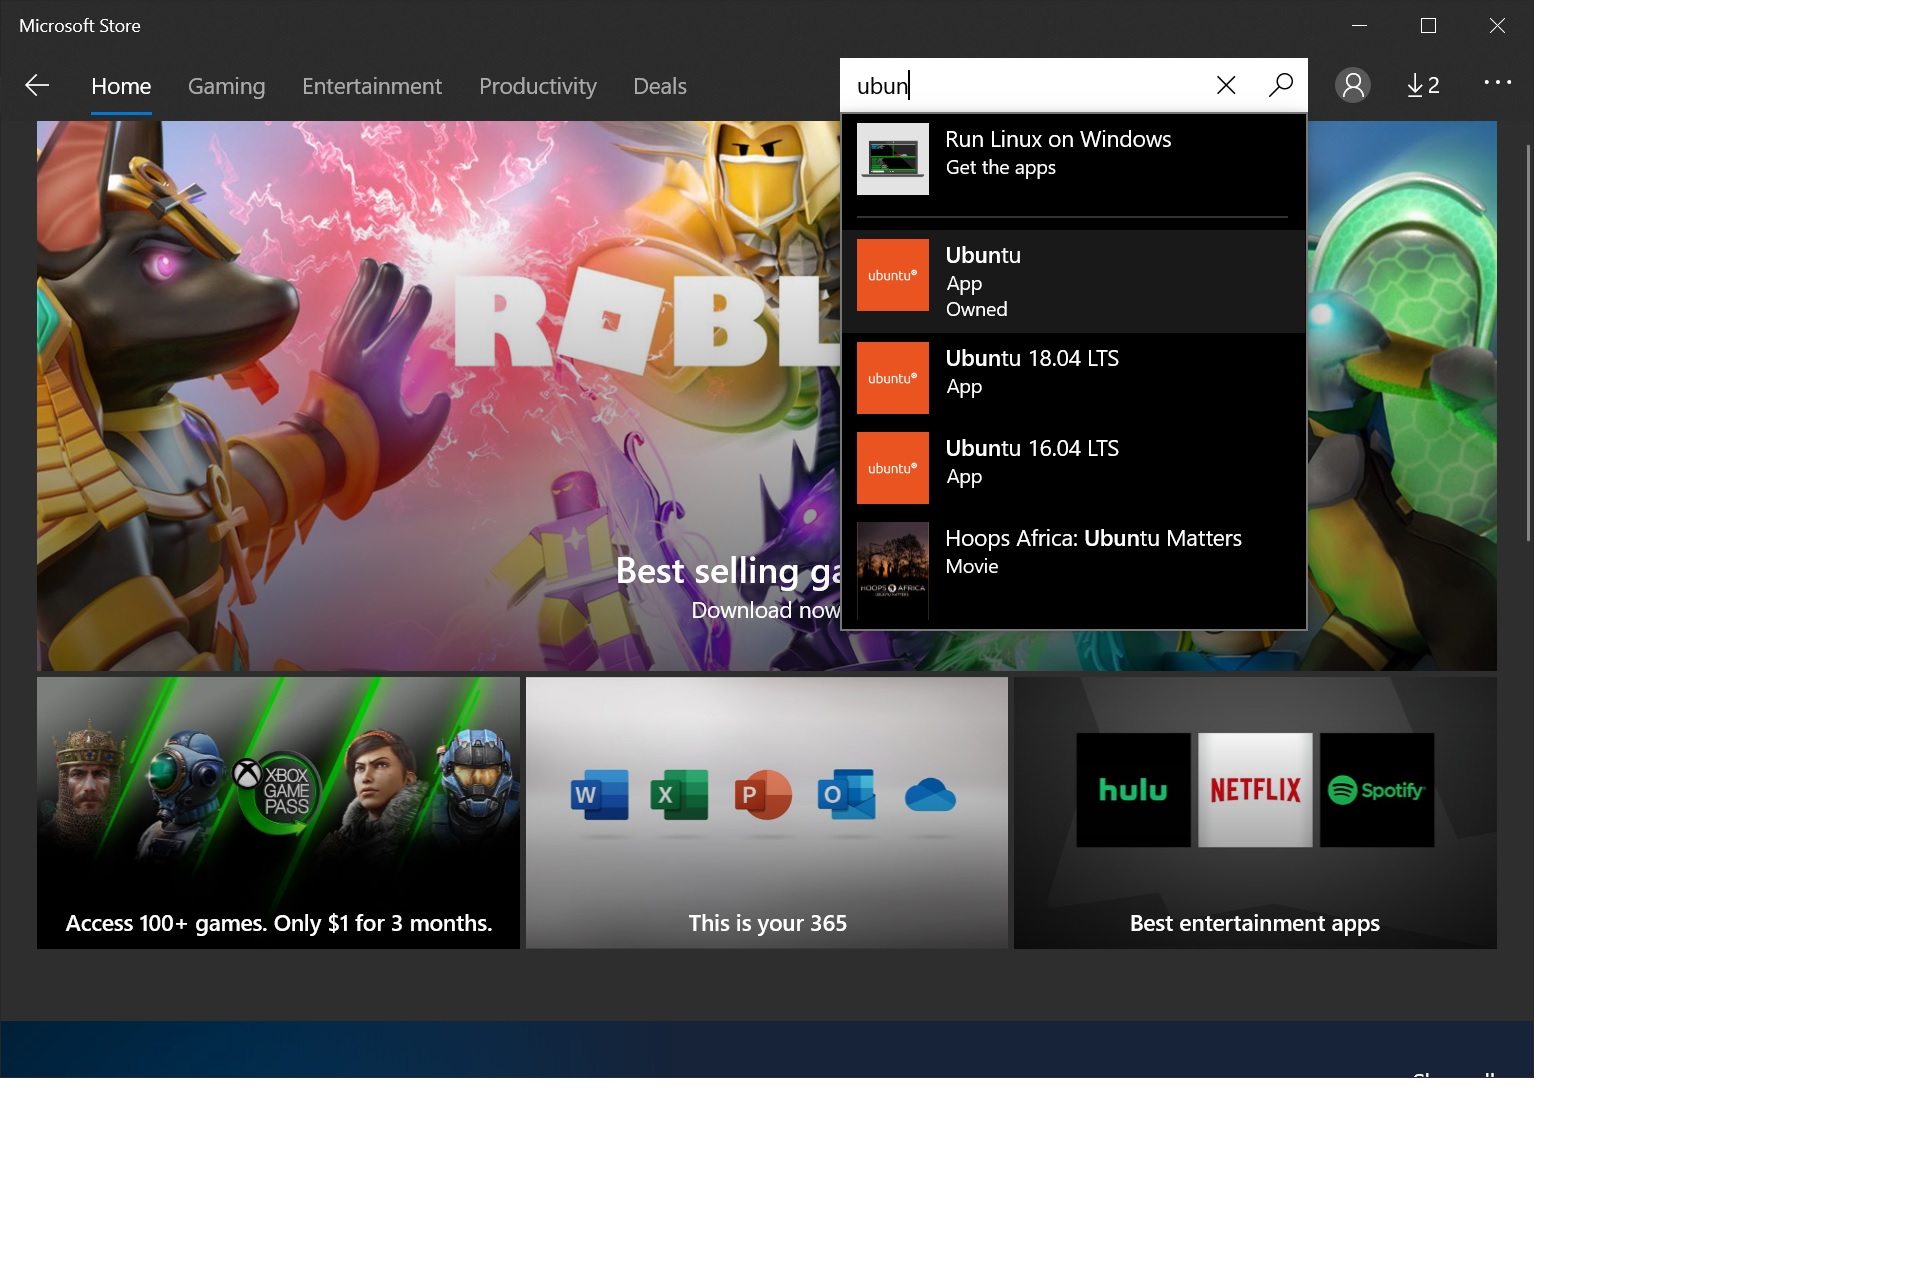Click the OneDrive cloud icon
Viewport: 1920px width, 1285px height.
point(930,796)
